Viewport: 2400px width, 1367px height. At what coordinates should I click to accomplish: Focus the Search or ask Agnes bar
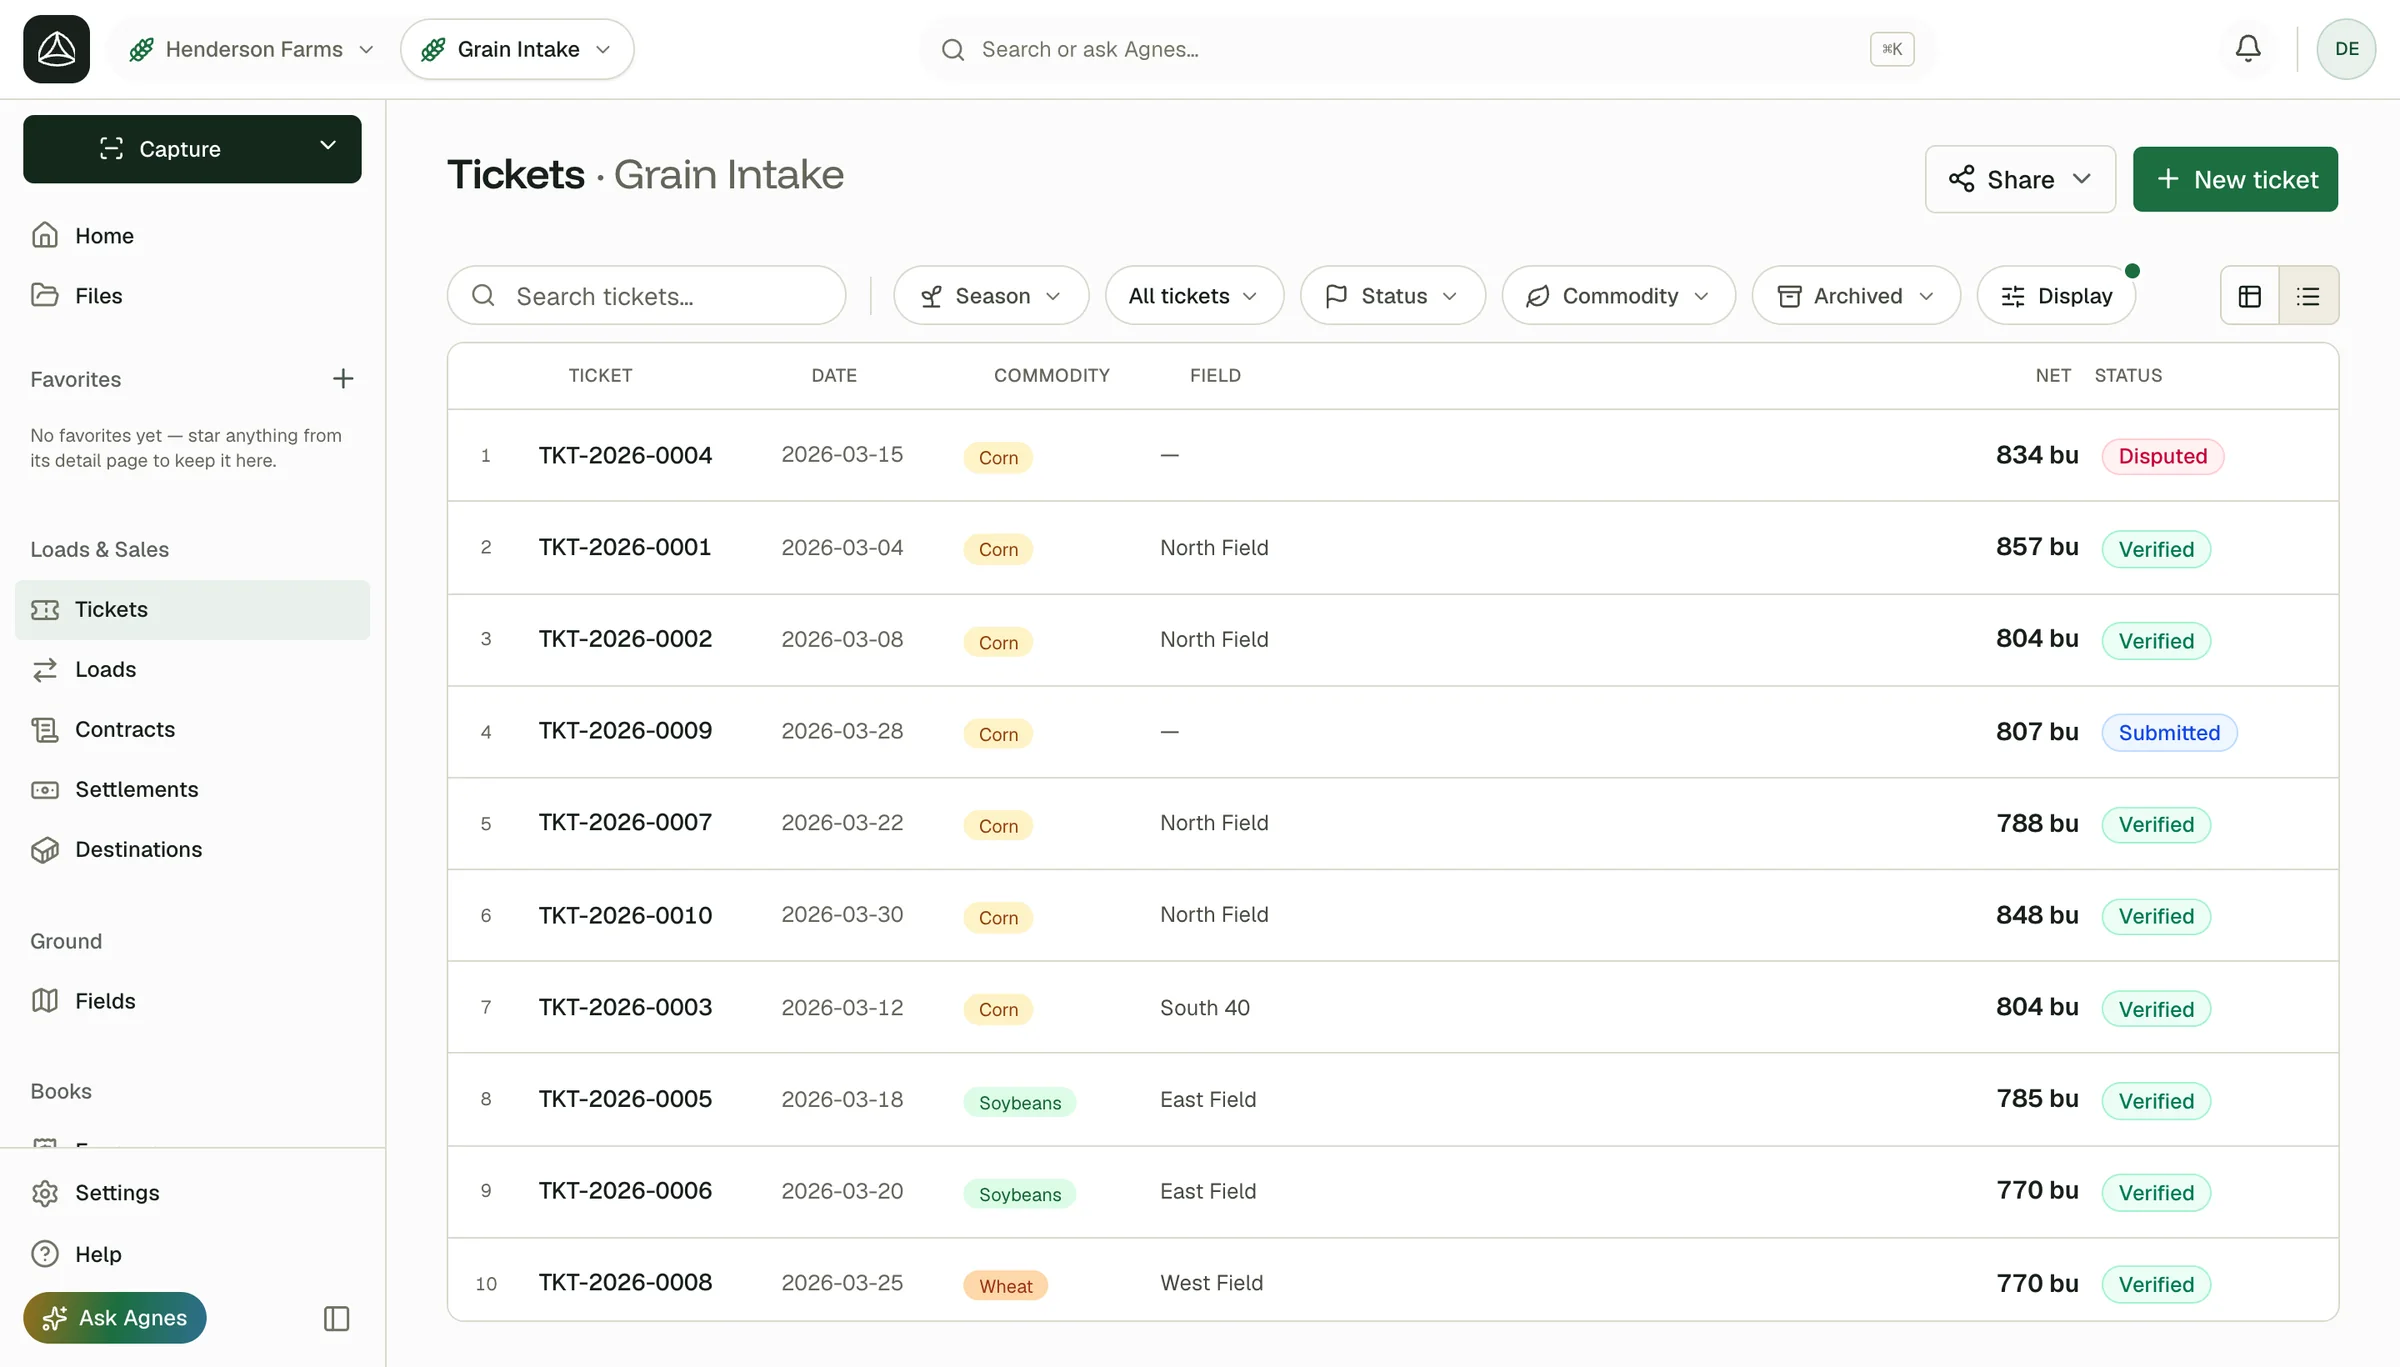(1427, 49)
